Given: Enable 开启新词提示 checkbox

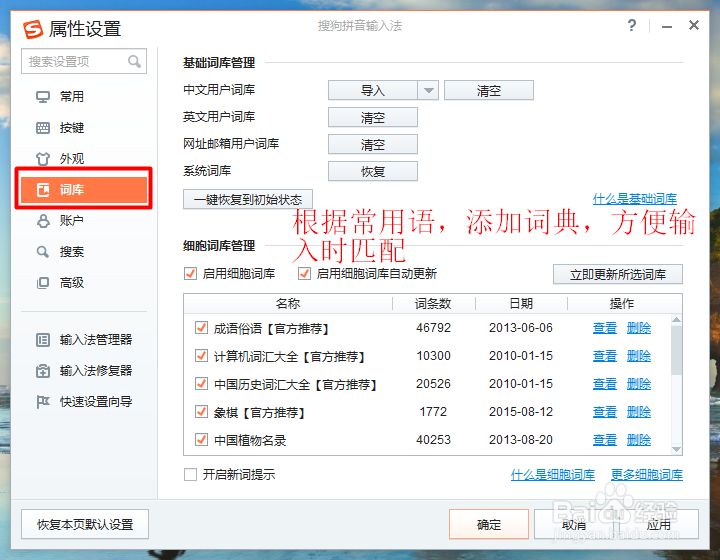Looking at the screenshot, I should 190,474.
